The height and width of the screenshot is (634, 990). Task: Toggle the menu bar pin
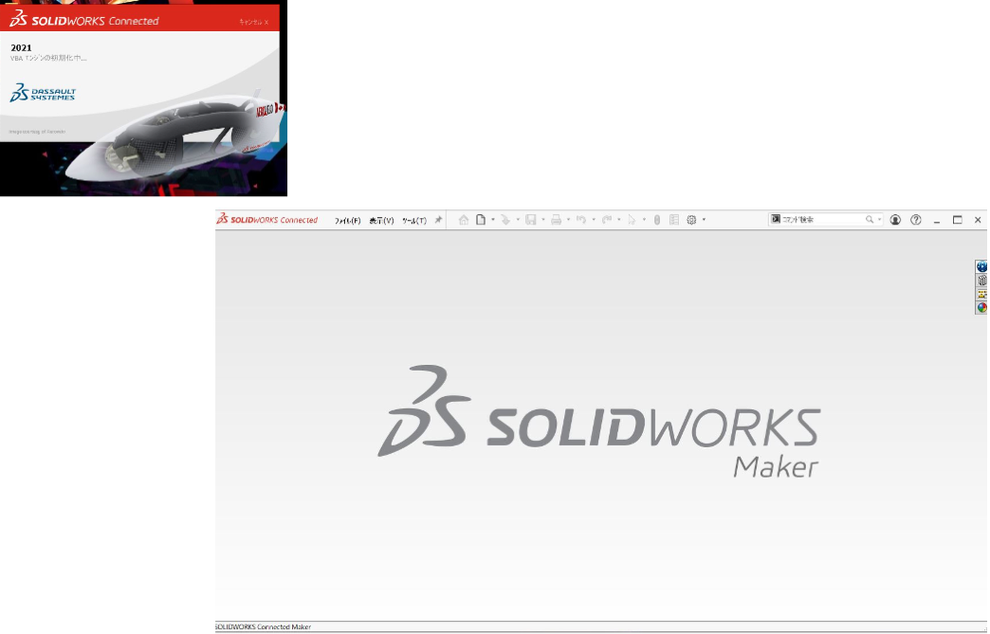point(438,220)
